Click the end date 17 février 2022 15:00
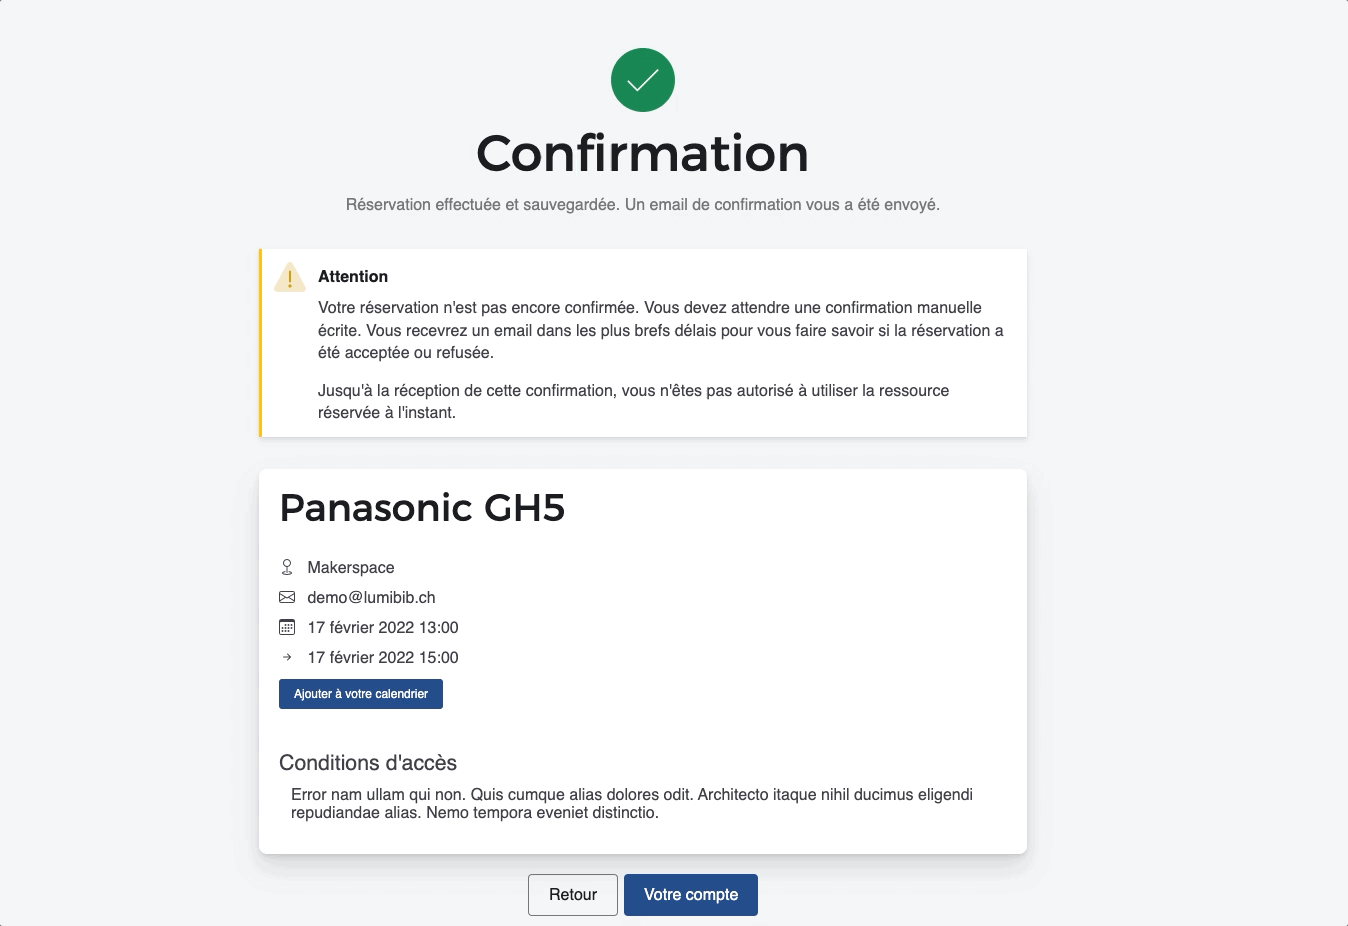The width and height of the screenshot is (1348, 926). 383,657
